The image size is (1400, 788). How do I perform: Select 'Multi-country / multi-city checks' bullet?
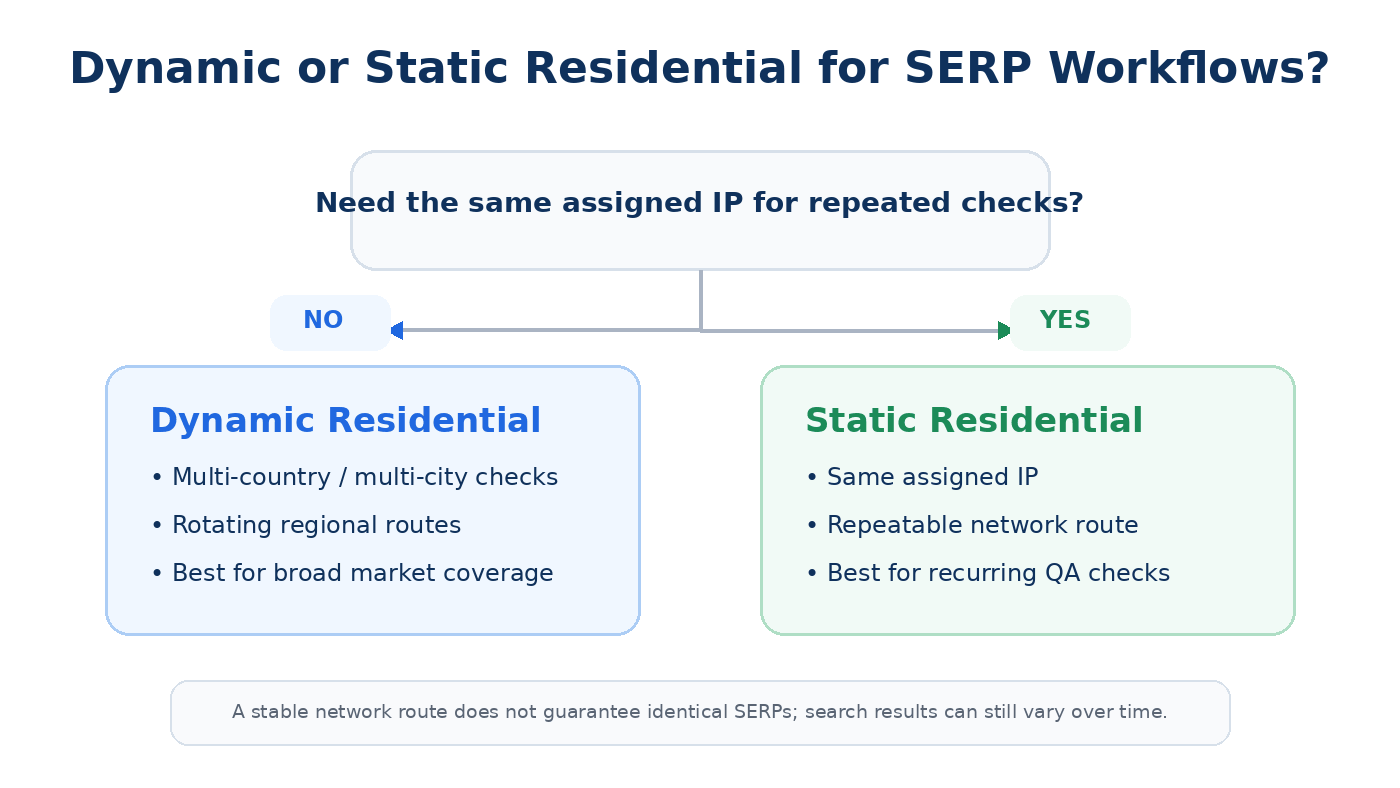coord(354,478)
